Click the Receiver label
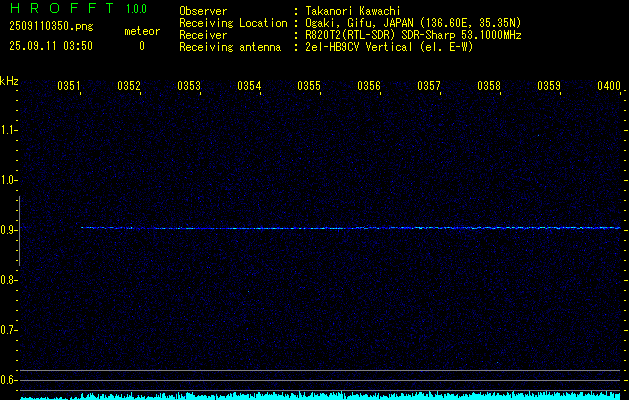 point(203,35)
